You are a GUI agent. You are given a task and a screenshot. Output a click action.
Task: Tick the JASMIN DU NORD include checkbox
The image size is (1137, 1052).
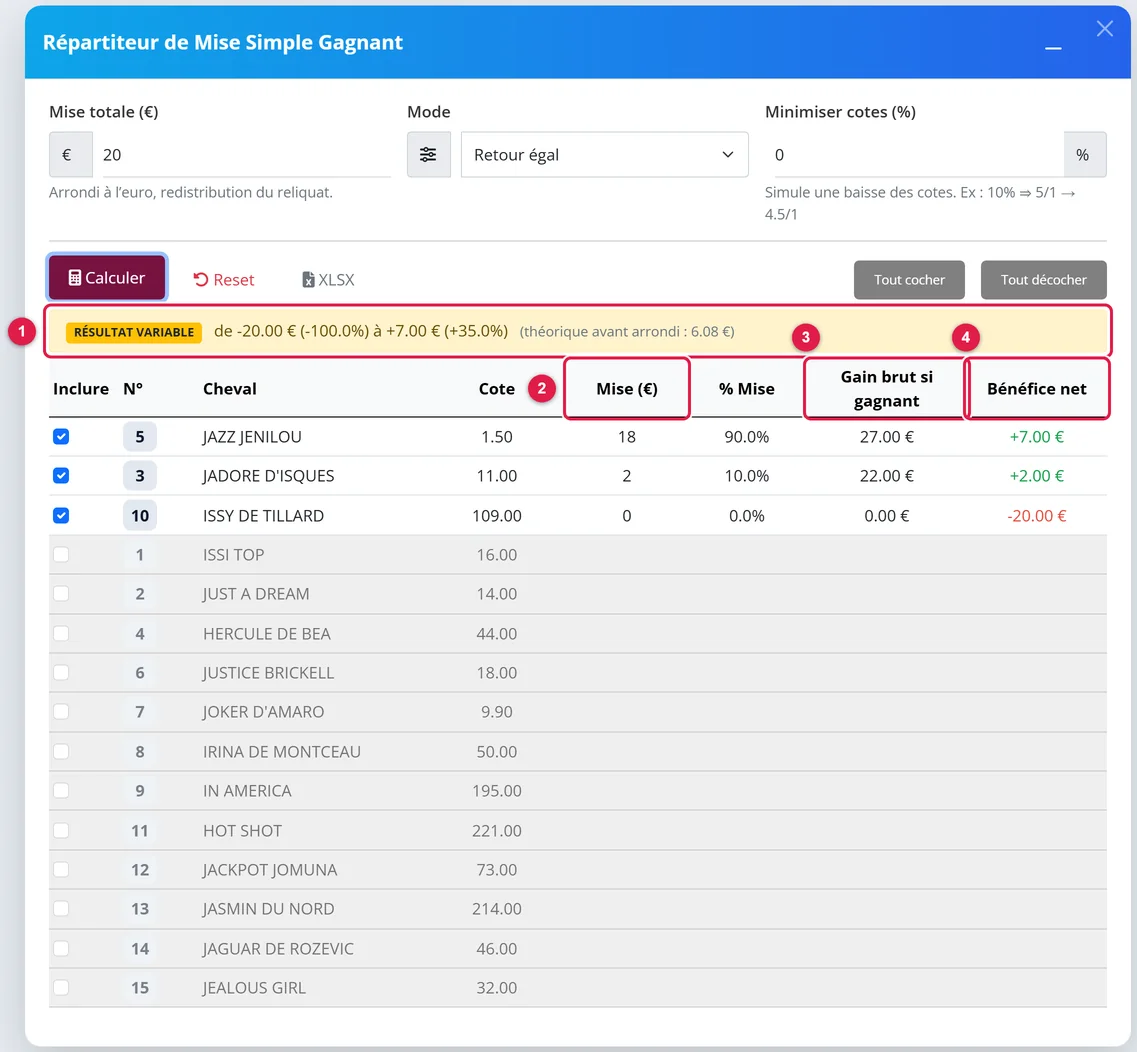pyautogui.click(x=61, y=909)
